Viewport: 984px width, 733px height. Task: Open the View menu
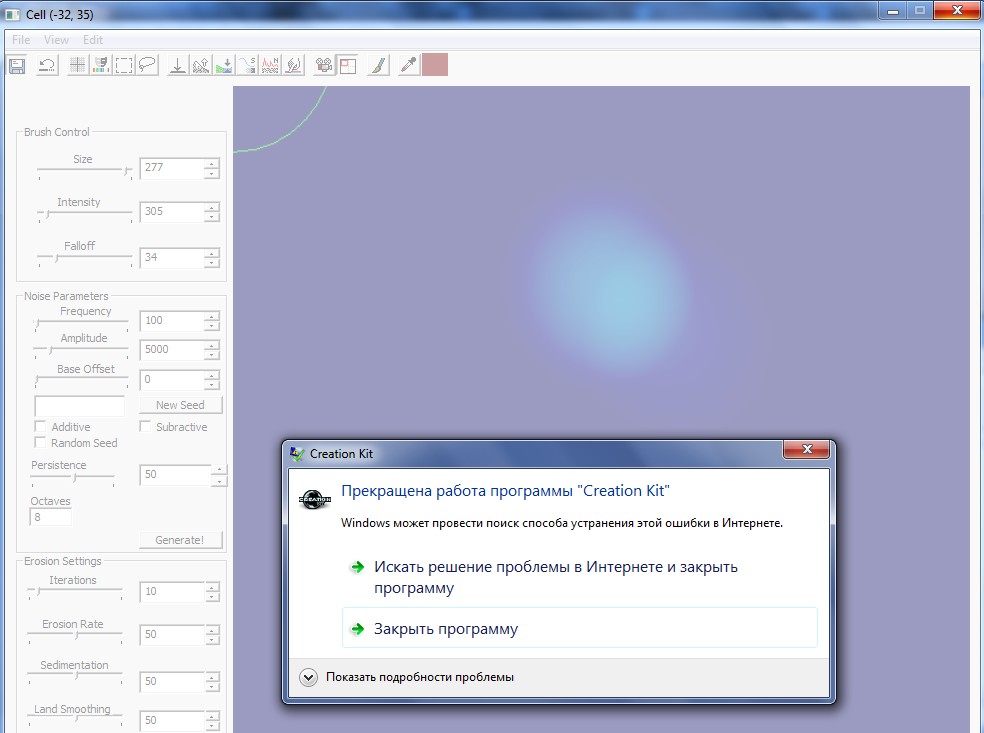pyautogui.click(x=56, y=40)
